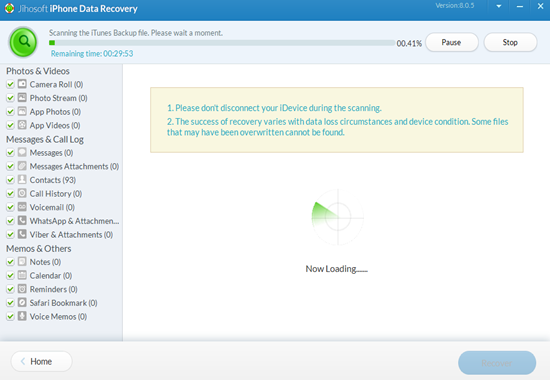Open the title bar dropdown arrow menu
Image resolution: width=550 pixels, height=380 pixels.
coord(498,6)
